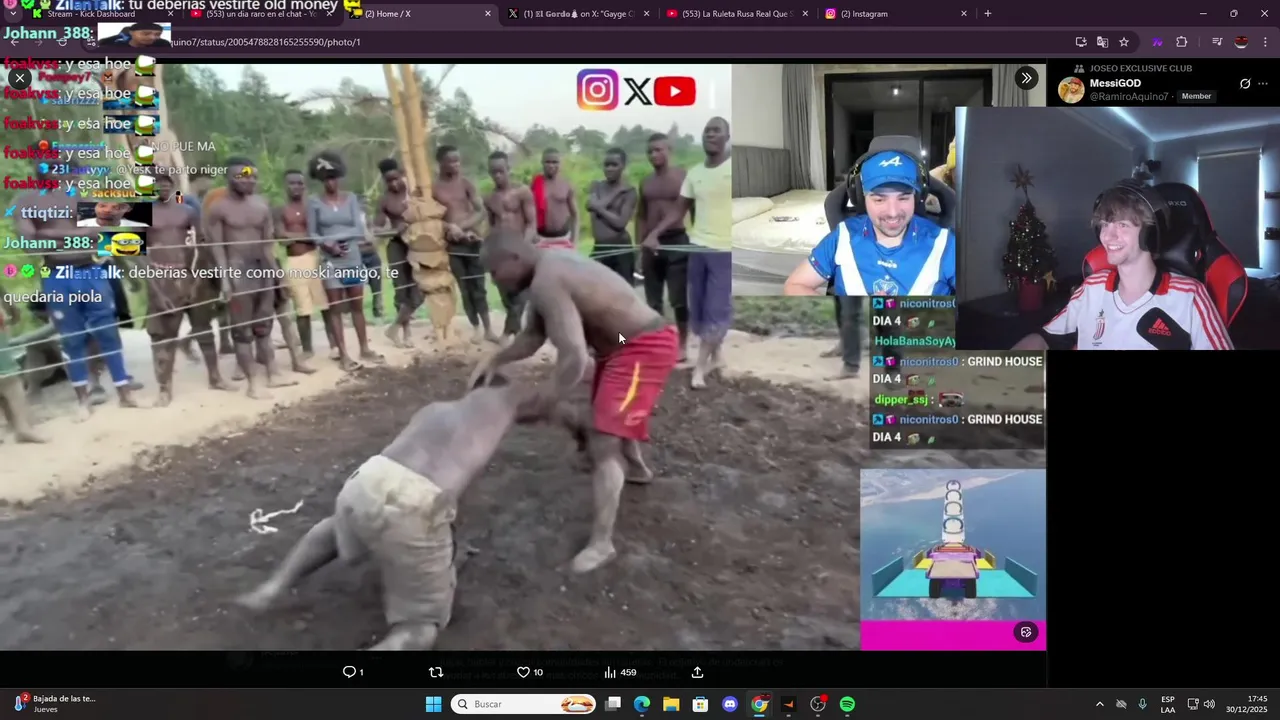Screen dimensions: 1280x720
Task: Open Microsoft Store from taskbar
Action: pyautogui.click(x=700, y=704)
